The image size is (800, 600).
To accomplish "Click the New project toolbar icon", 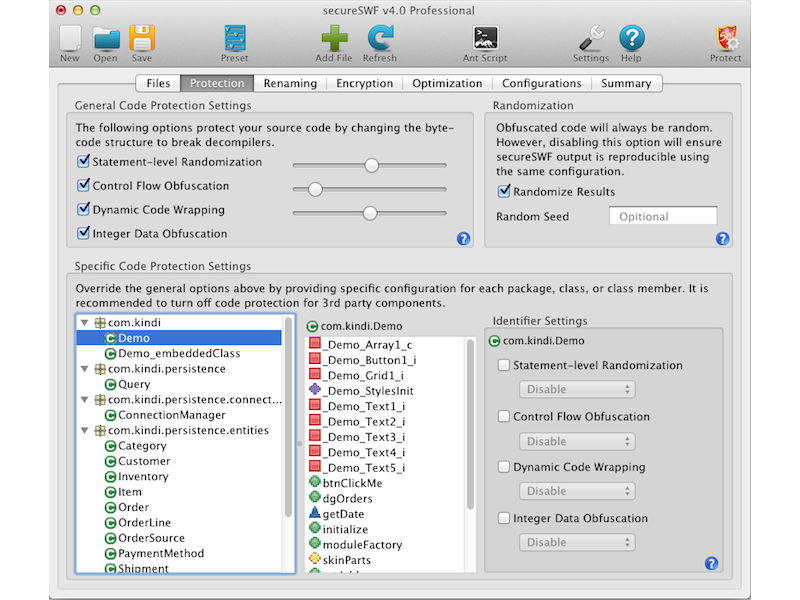I will (x=69, y=39).
